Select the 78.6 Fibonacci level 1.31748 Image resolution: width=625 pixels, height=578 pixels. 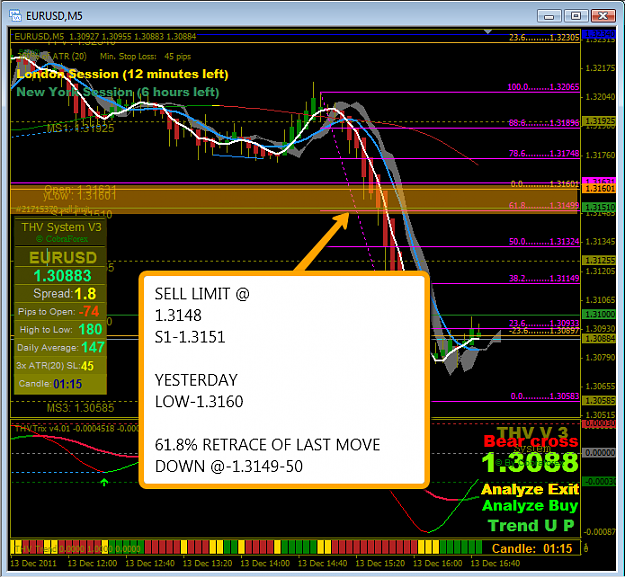(x=544, y=153)
